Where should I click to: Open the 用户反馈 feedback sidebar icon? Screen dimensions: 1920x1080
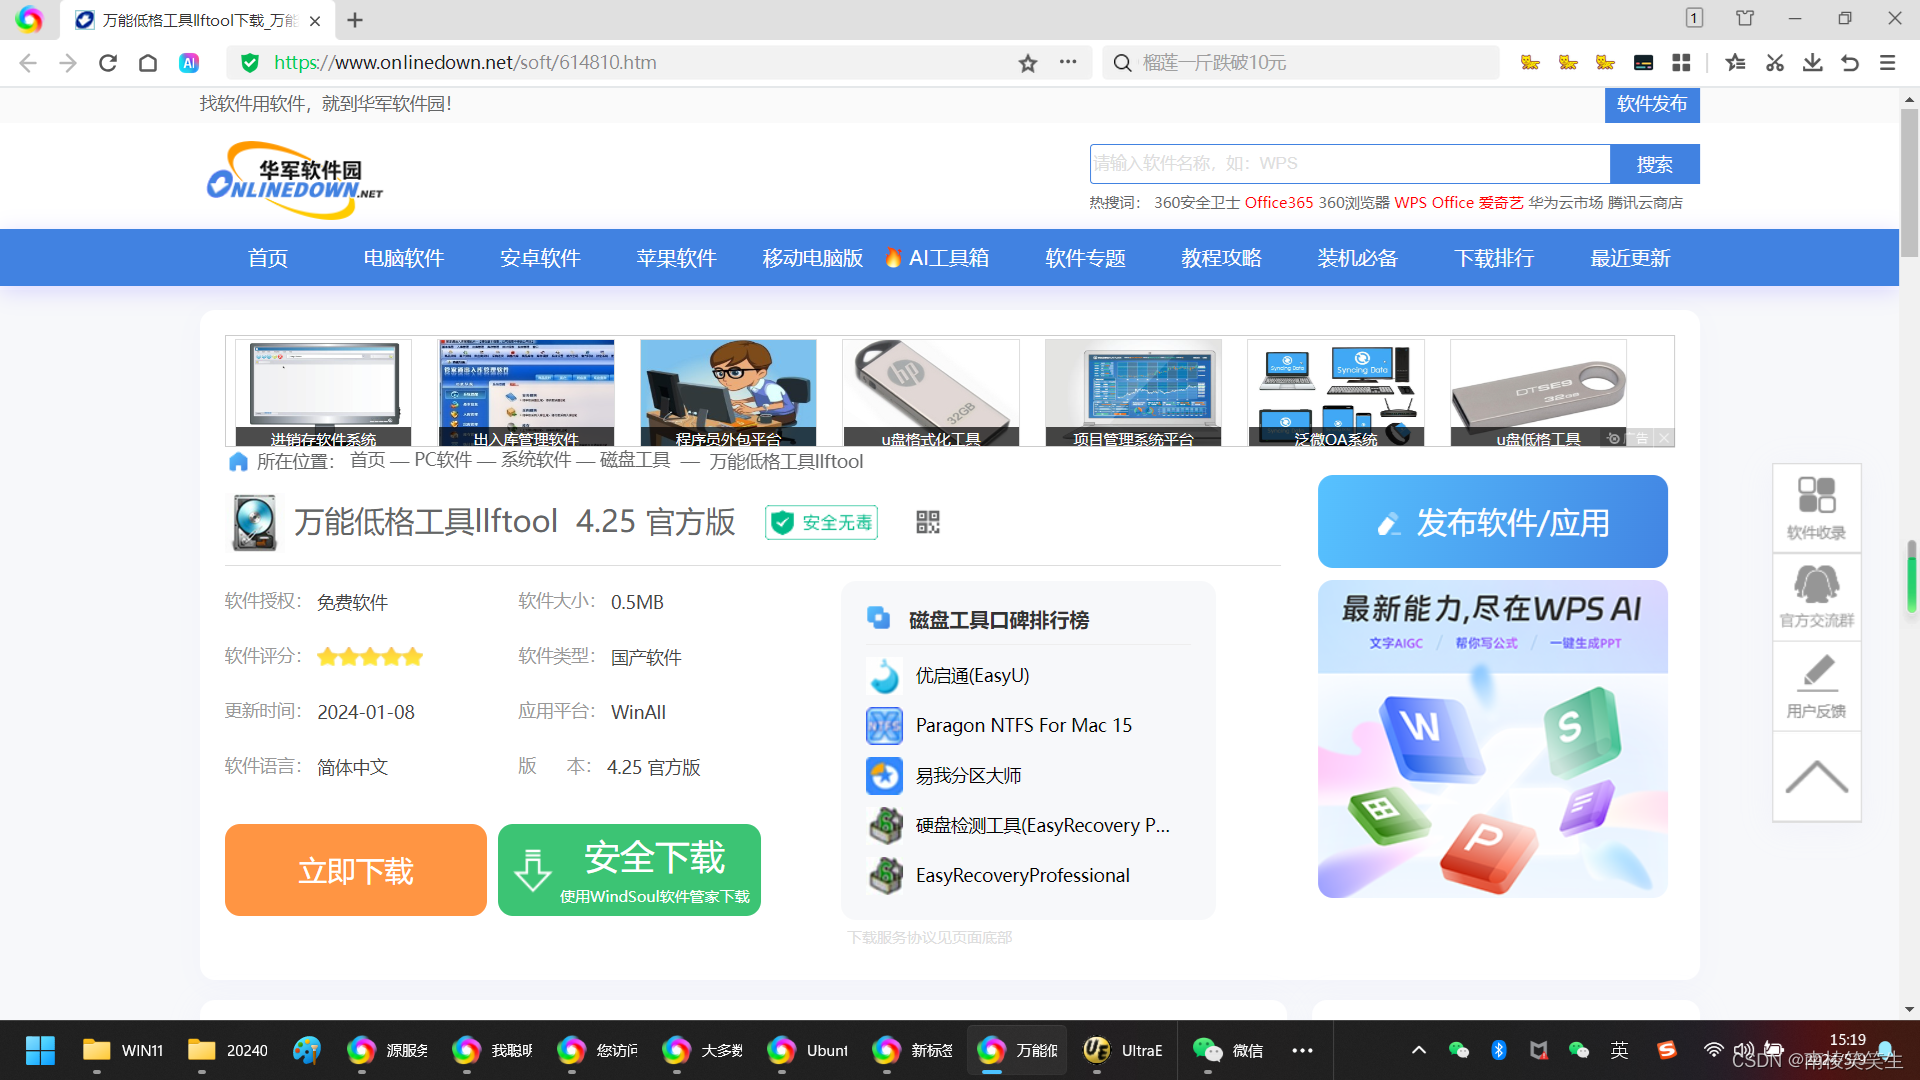coord(1816,686)
